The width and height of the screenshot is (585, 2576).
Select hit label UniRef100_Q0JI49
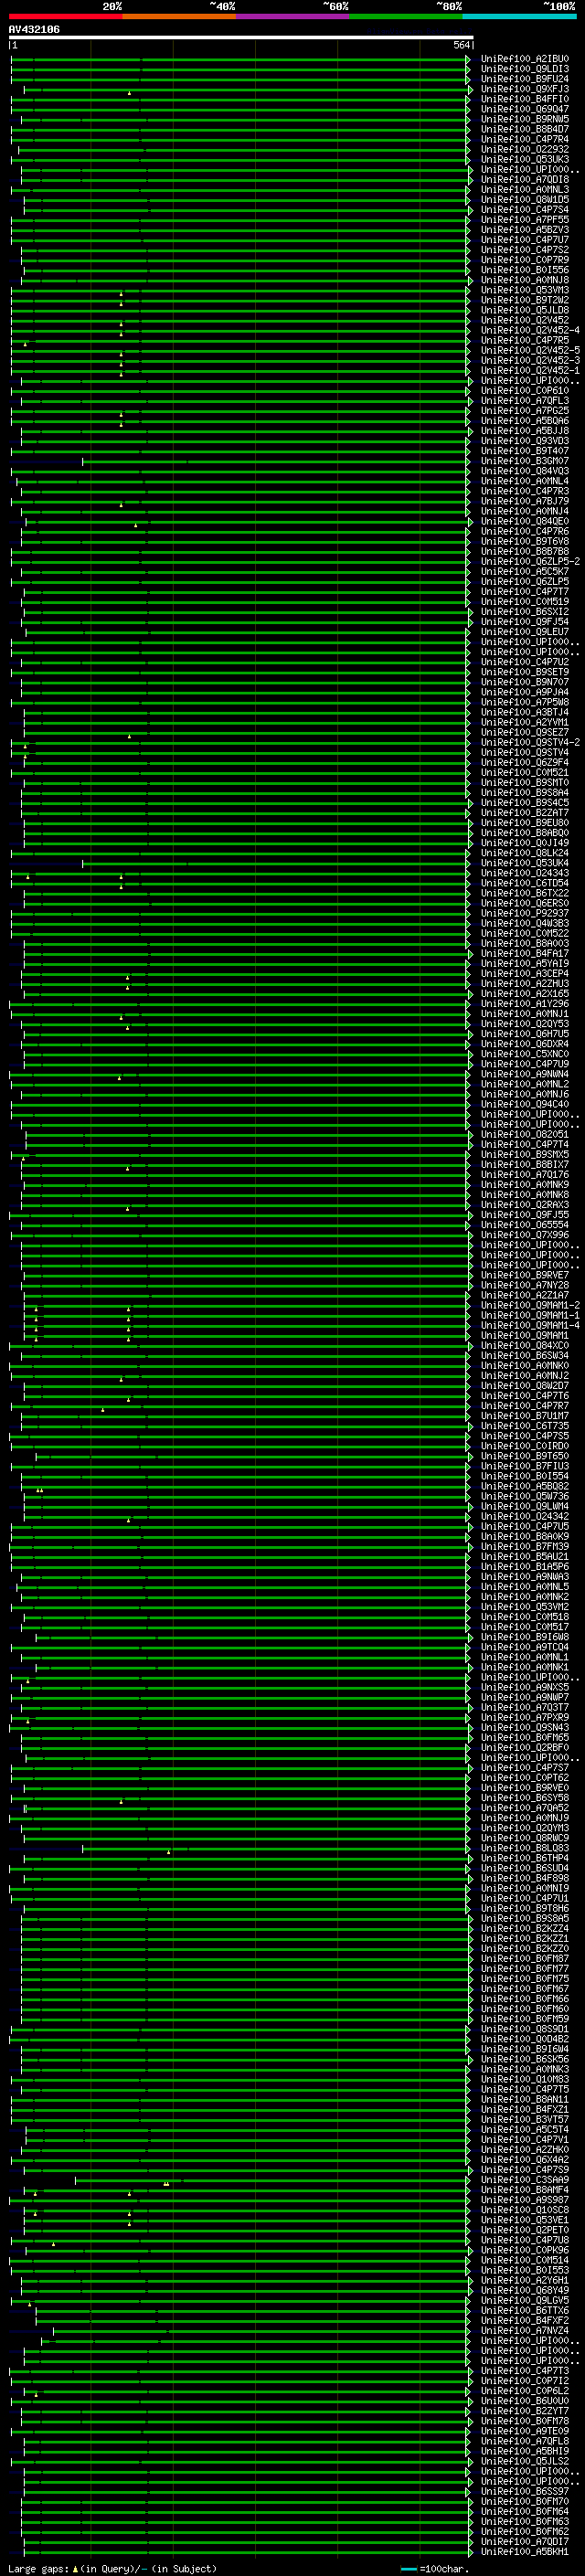point(525,842)
